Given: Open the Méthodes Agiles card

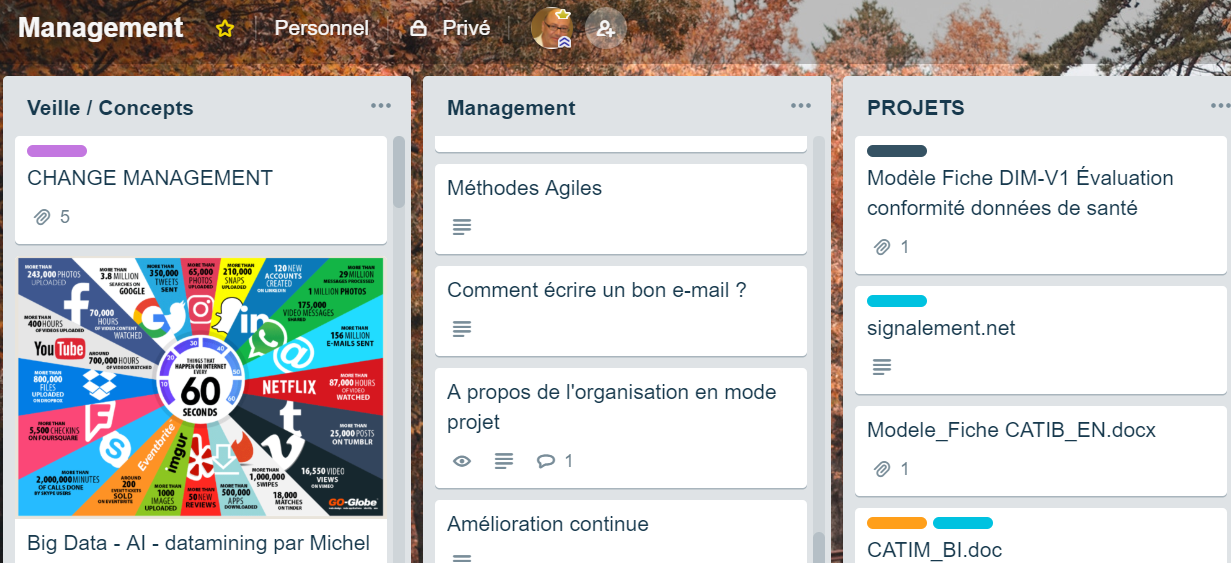Looking at the screenshot, I should pyautogui.click(x=621, y=208).
